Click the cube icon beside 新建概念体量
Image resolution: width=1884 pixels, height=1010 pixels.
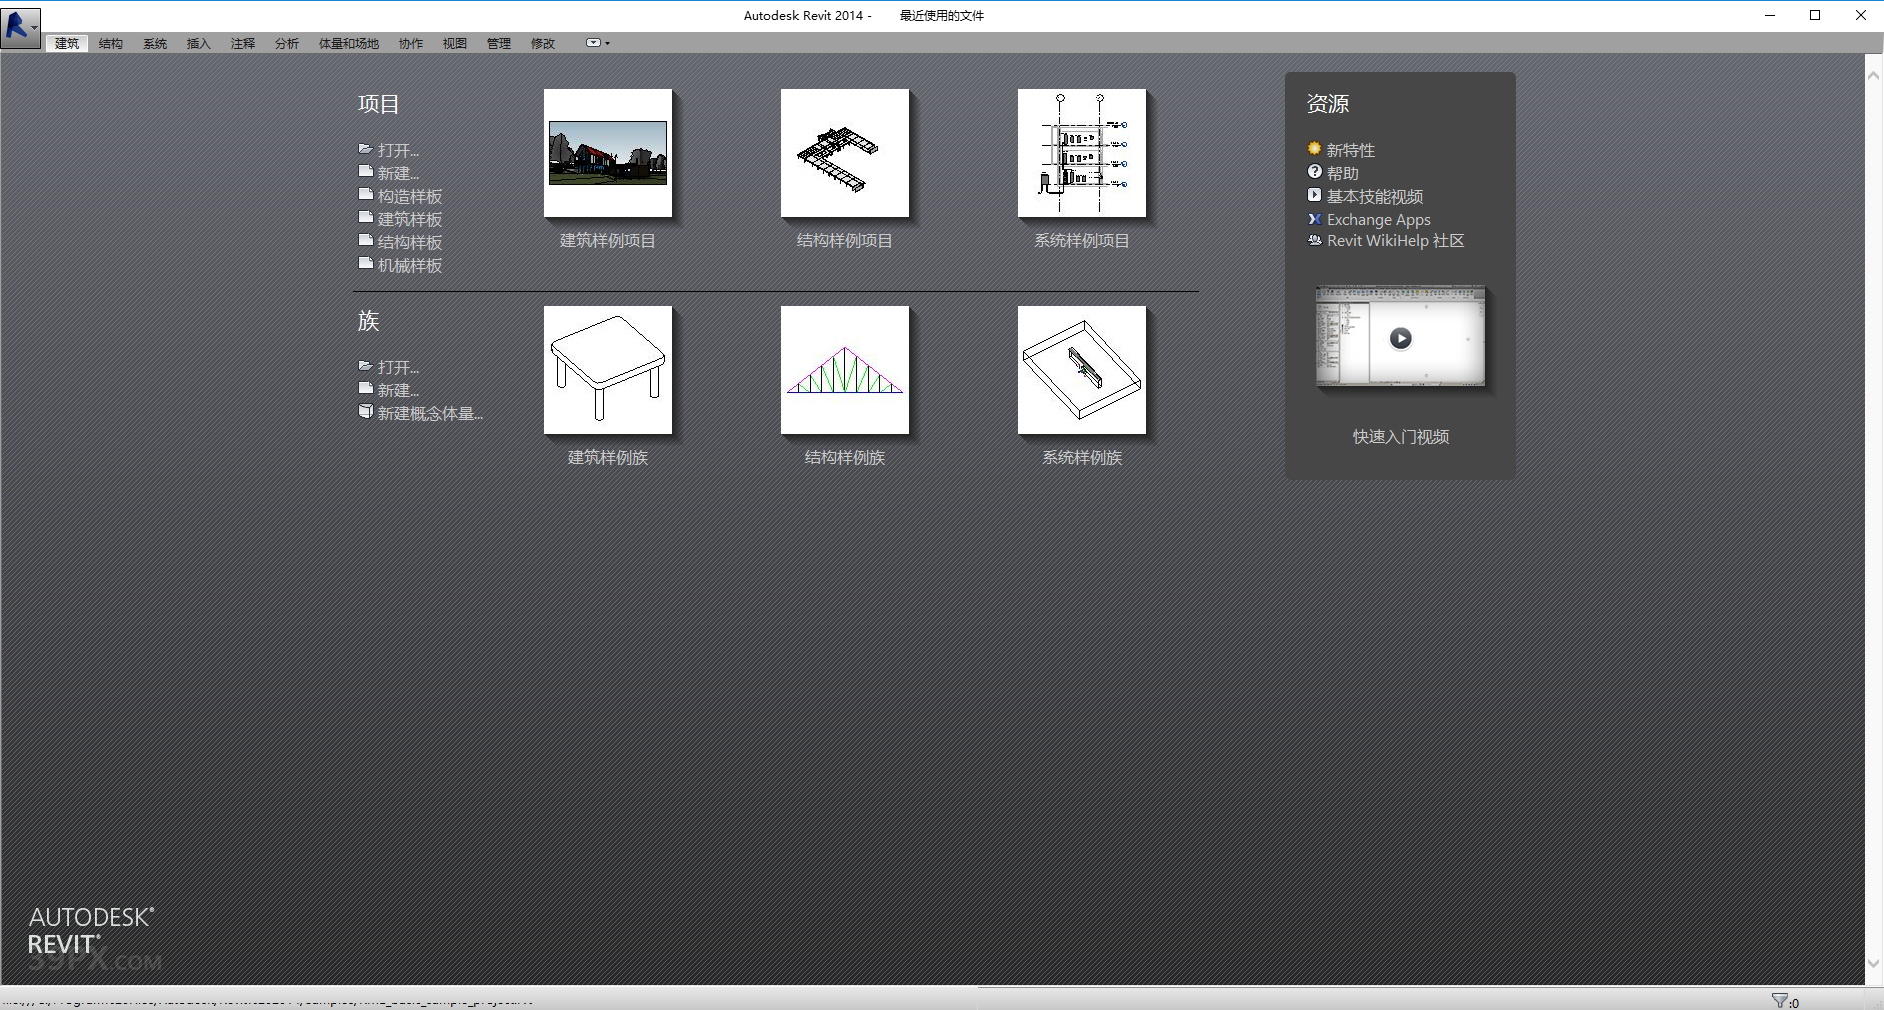pyautogui.click(x=366, y=410)
